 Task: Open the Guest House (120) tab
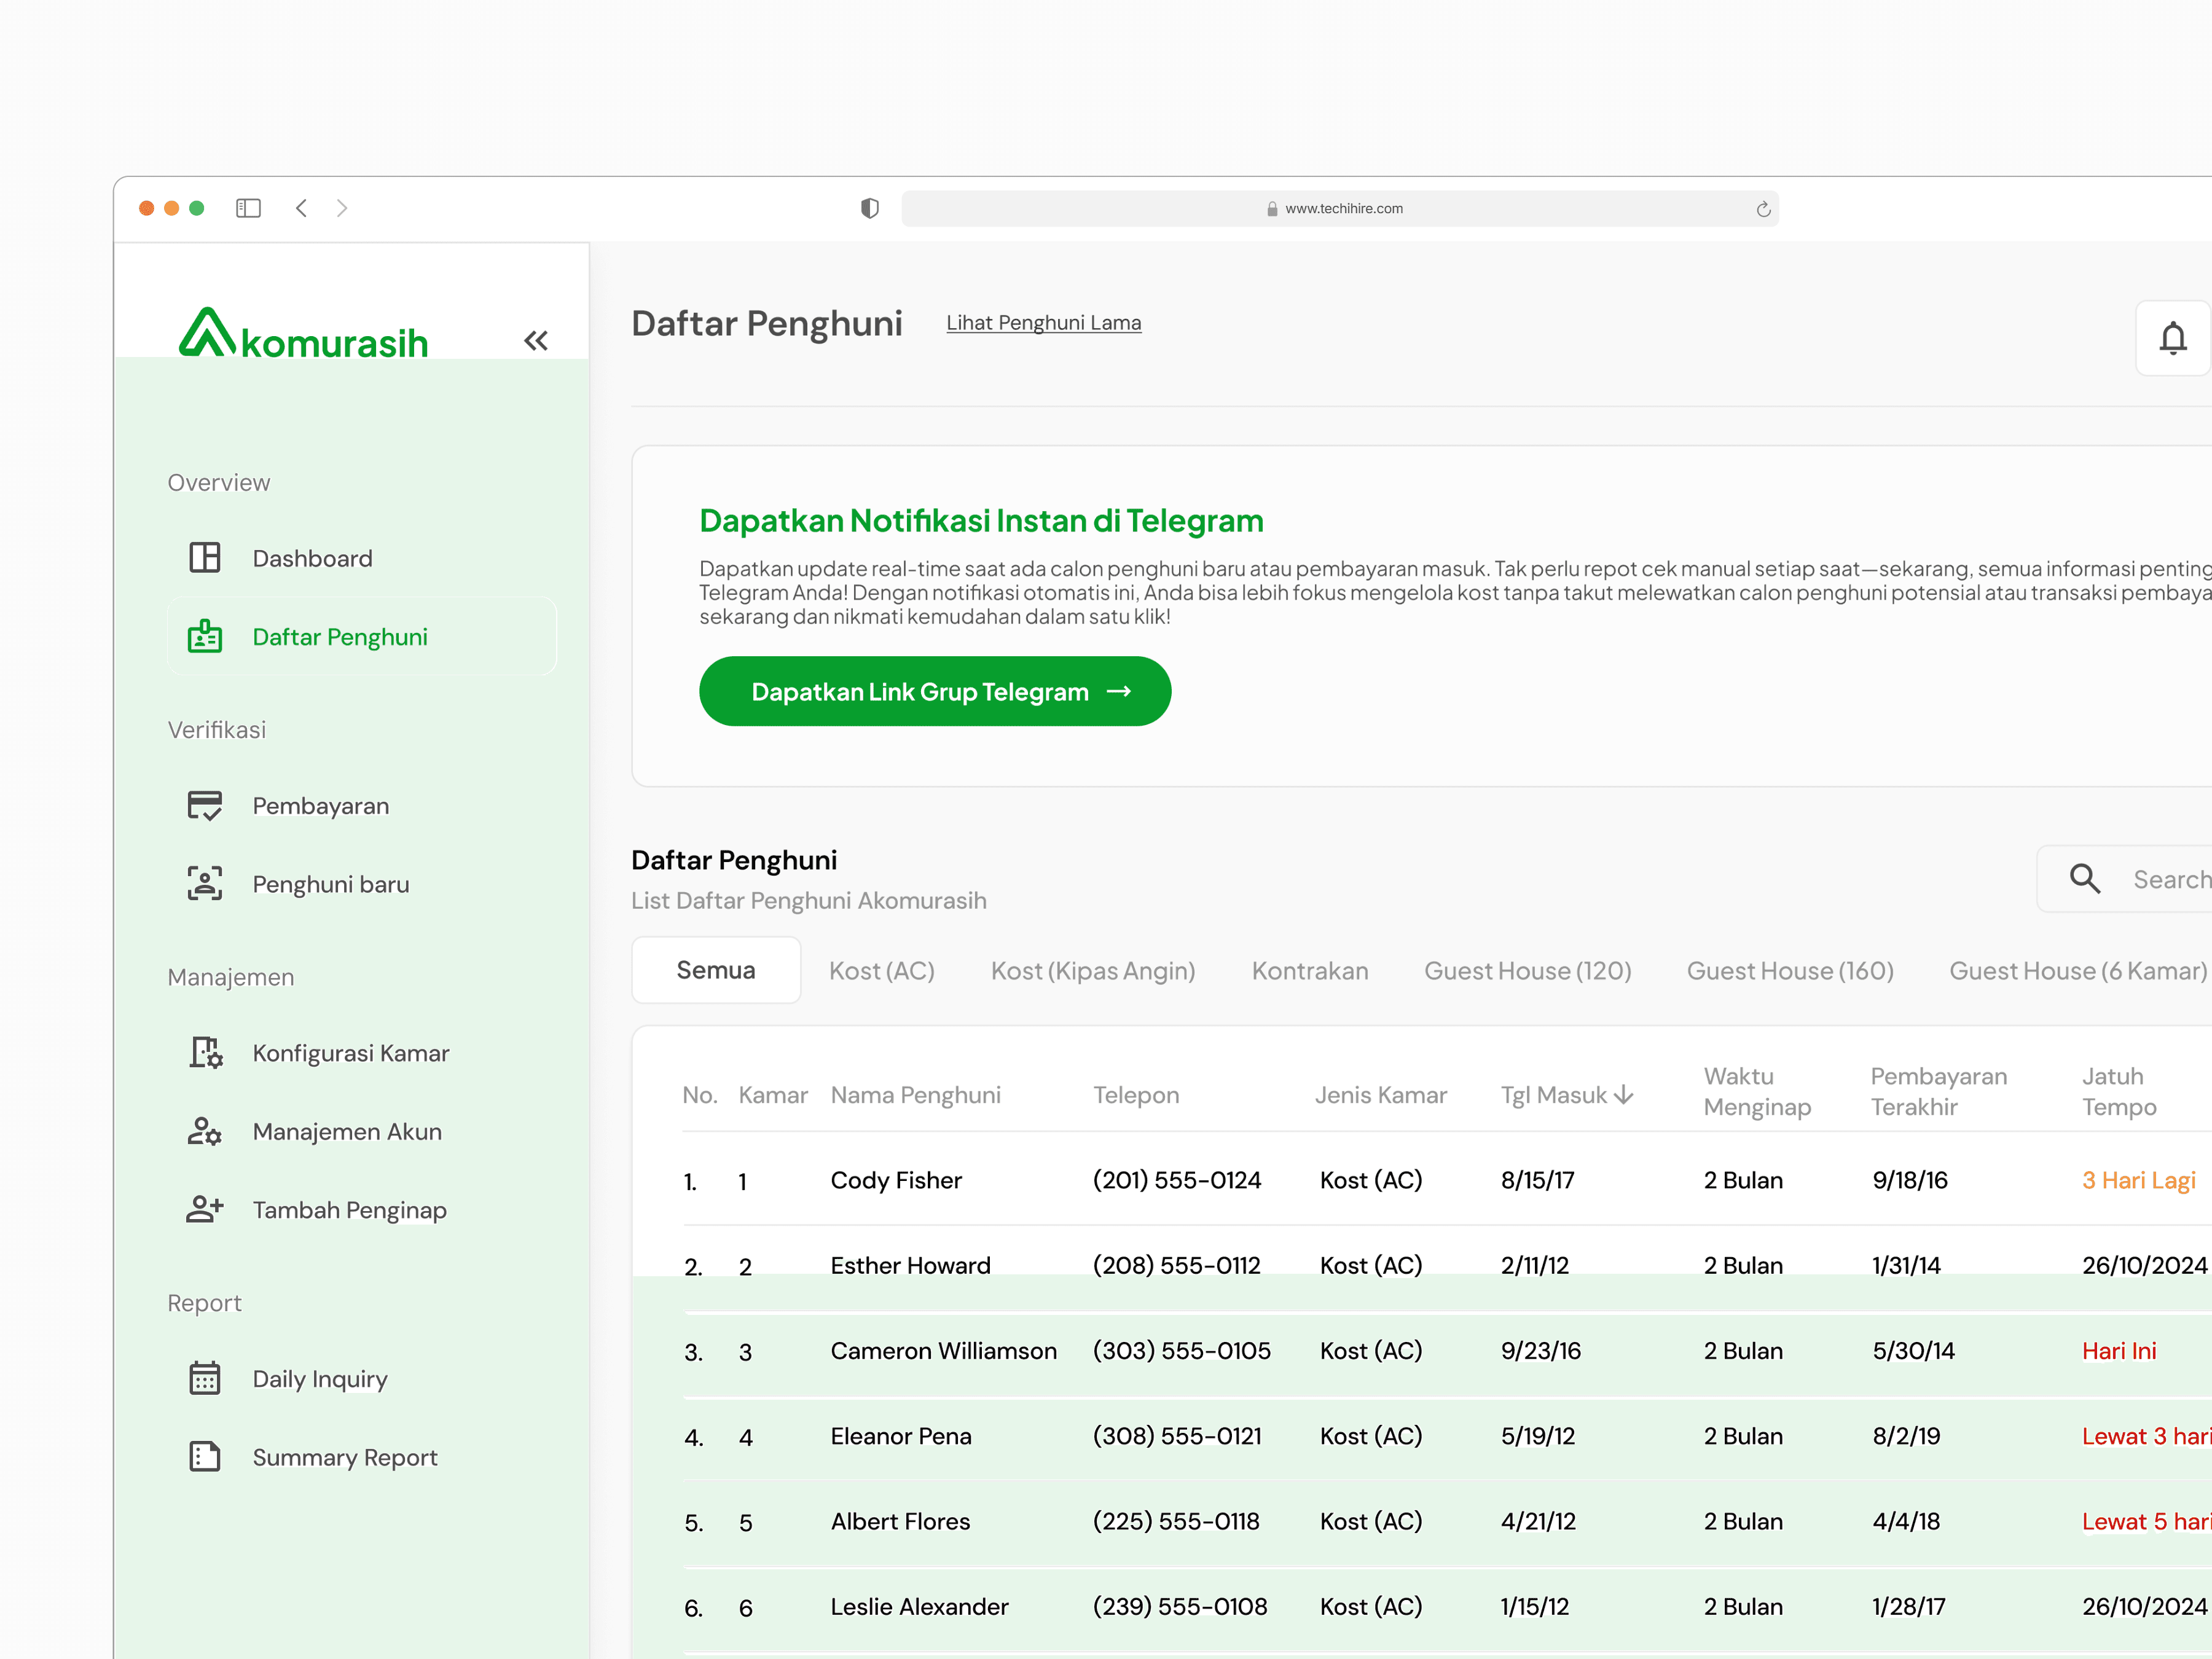click(1527, 971)
